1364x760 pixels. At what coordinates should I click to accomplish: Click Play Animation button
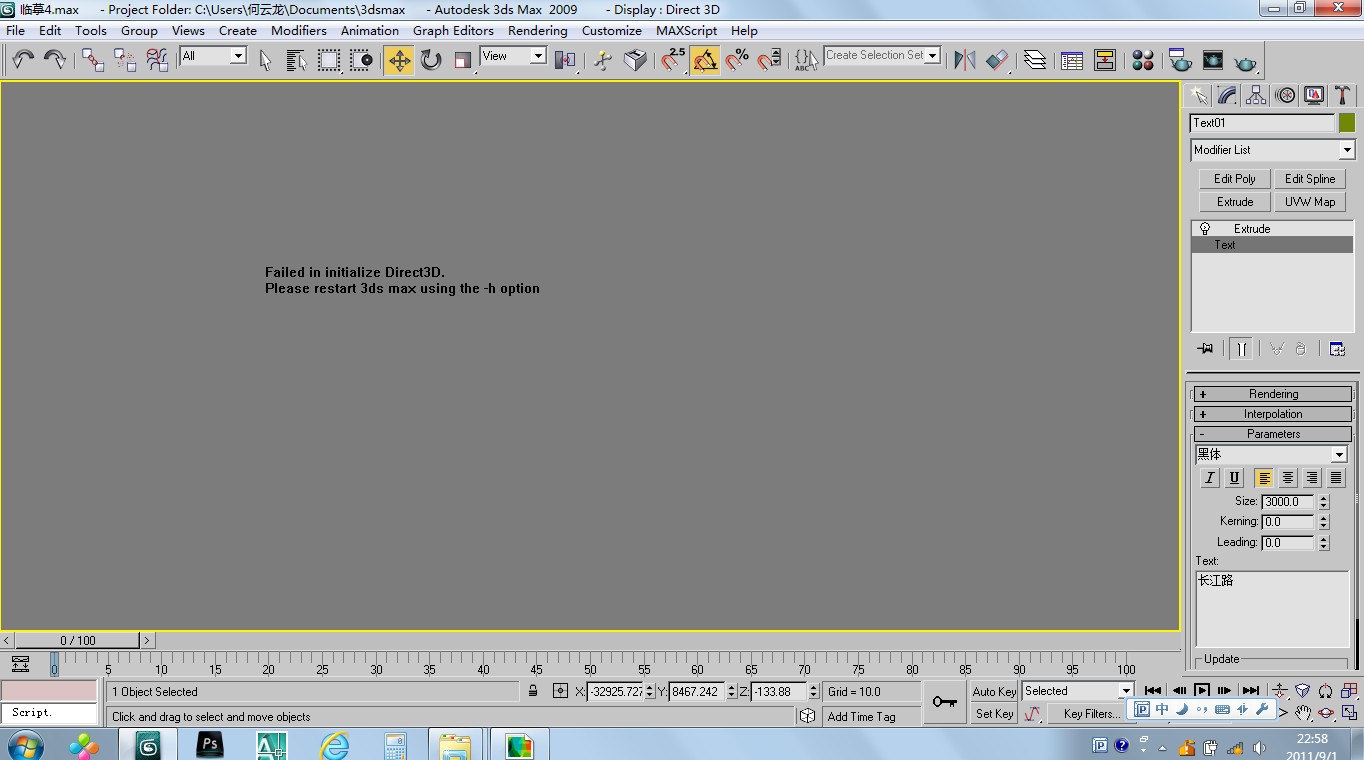pos(1202,691)
